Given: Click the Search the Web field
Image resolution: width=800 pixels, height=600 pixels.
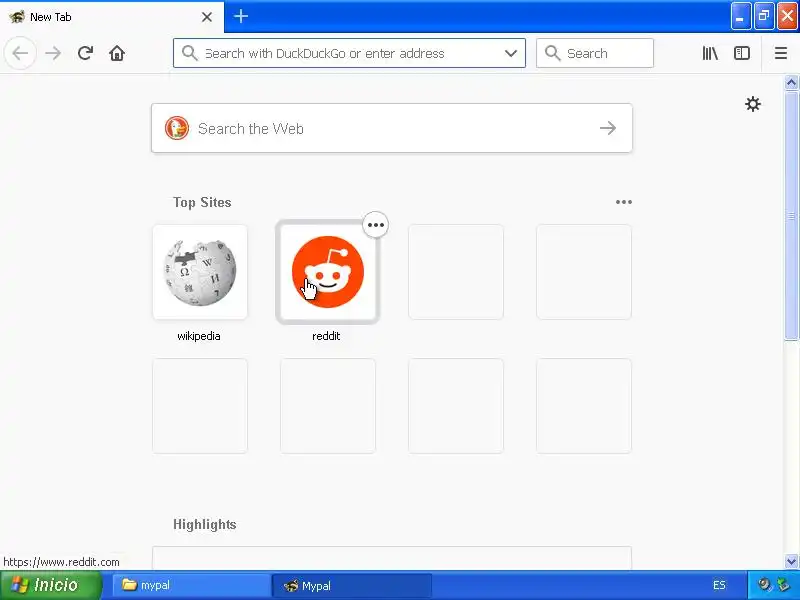Looking at the screenshot, I should (x=392, y=128).
